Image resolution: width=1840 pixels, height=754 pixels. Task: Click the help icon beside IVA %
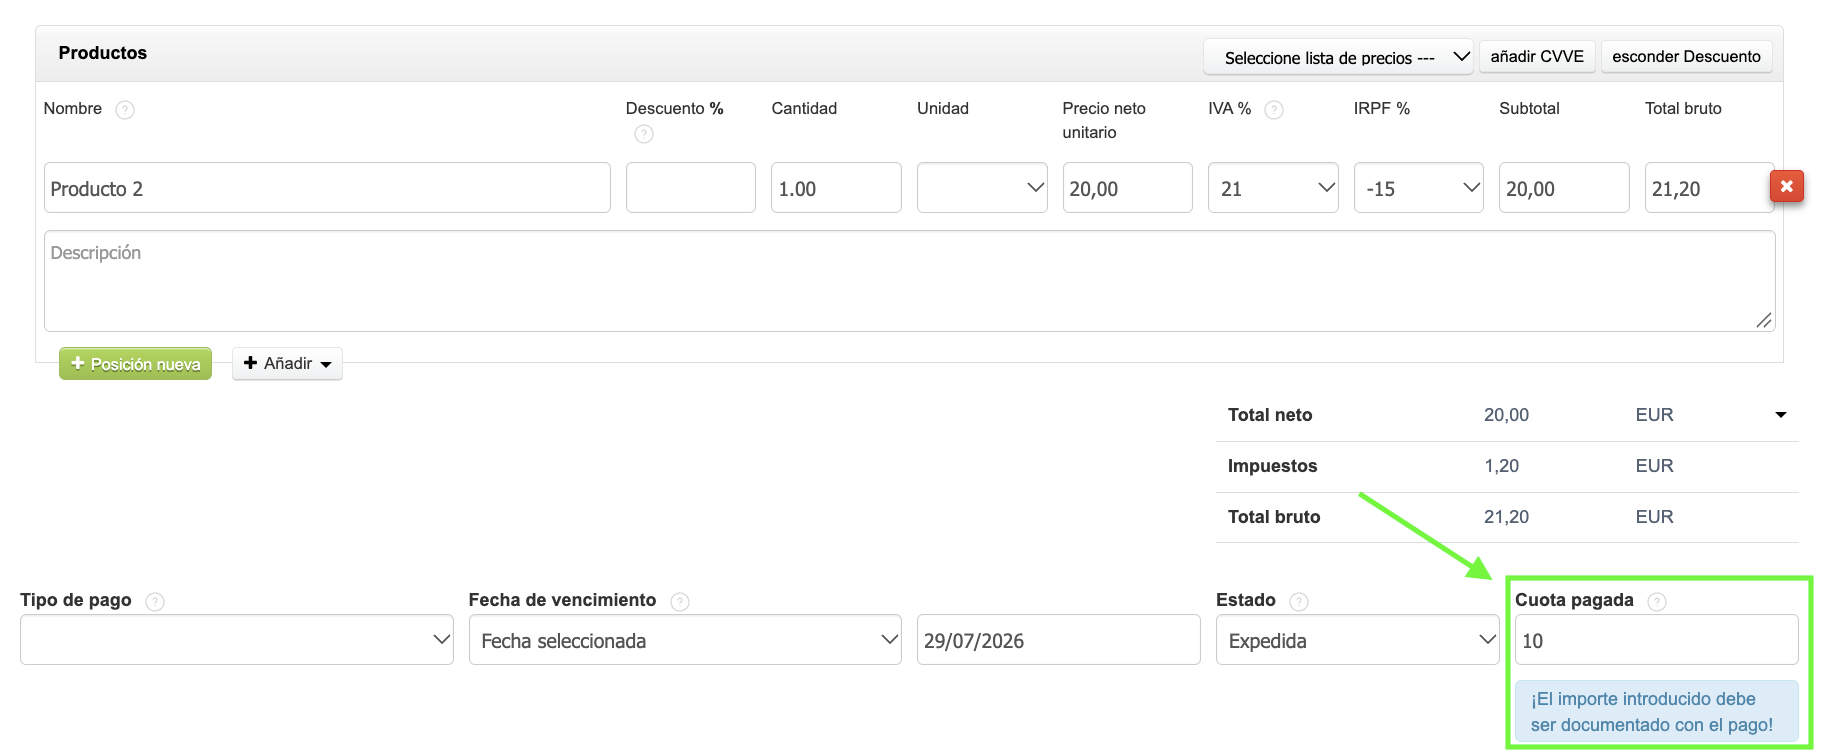1274,110
